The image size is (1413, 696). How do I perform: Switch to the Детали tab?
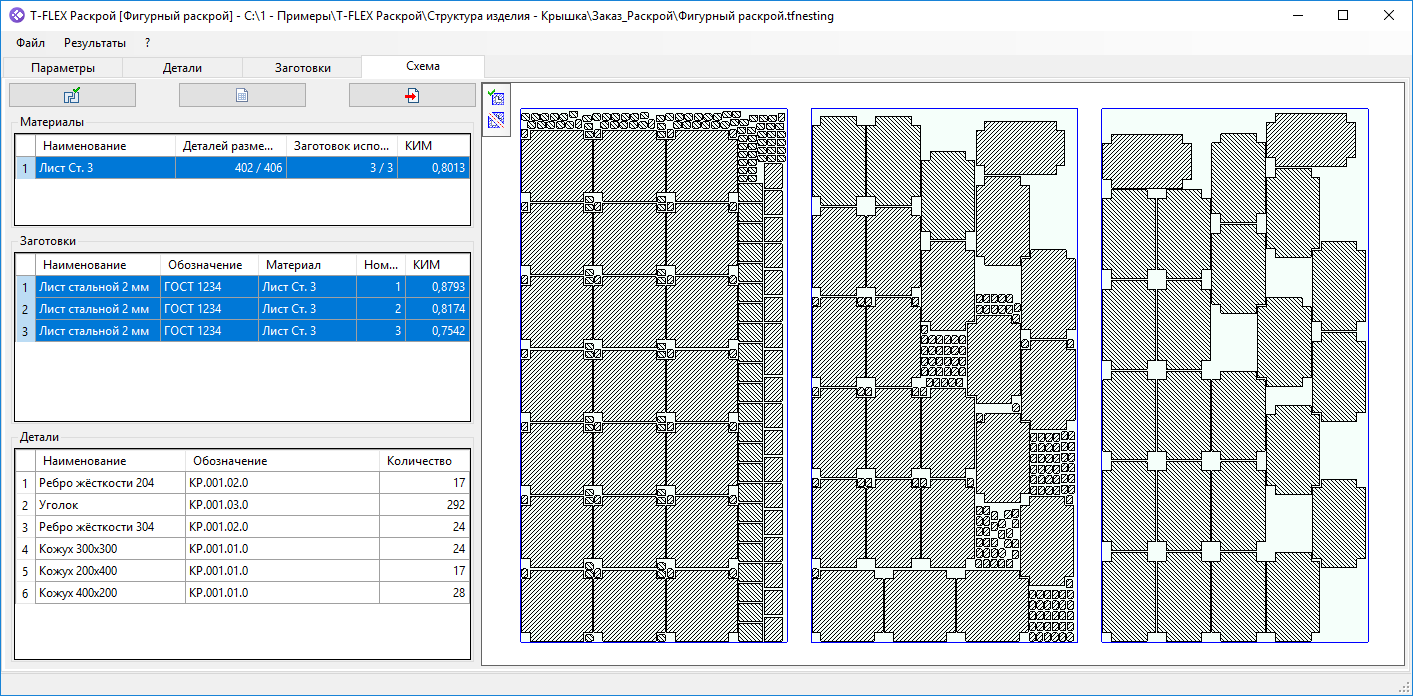click(x=182, y=68)
